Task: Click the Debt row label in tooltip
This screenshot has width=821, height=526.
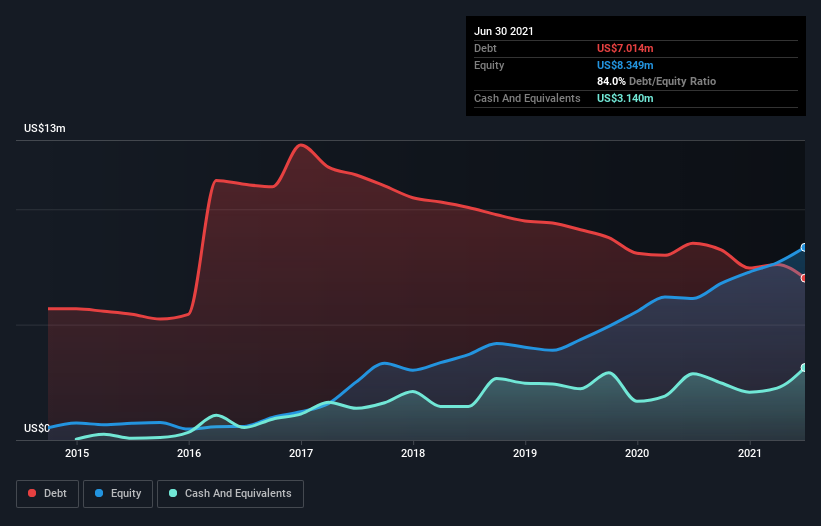Action: (485, 48)
